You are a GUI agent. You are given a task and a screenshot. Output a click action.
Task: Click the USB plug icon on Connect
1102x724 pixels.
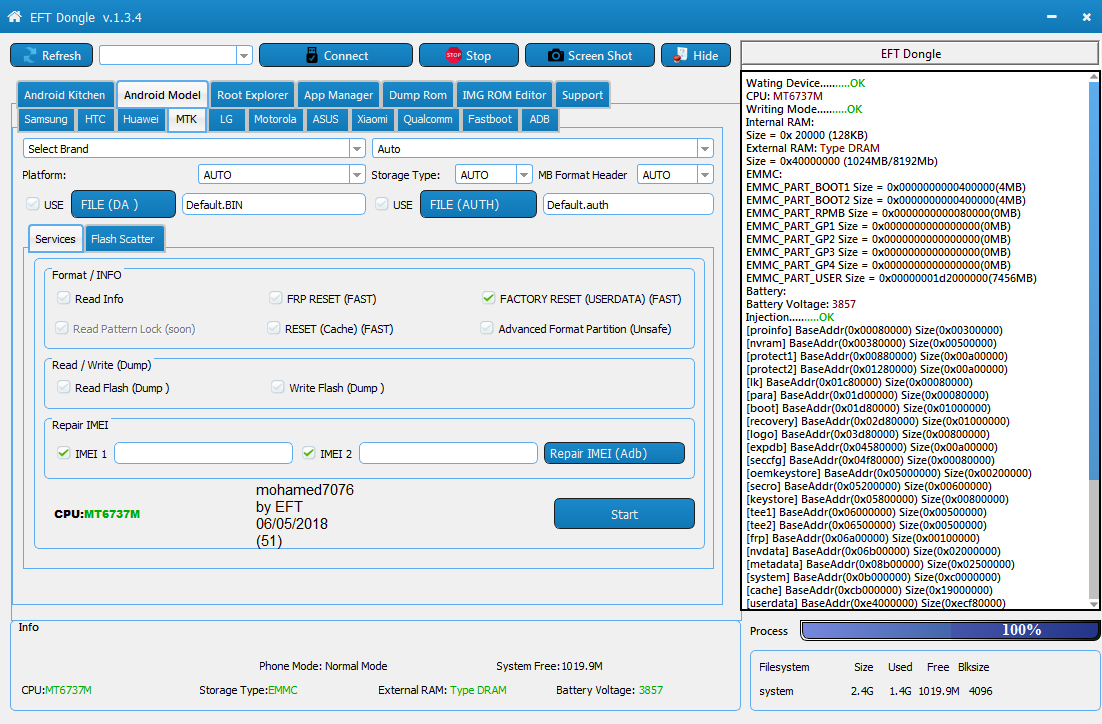[x=312, y=56]
